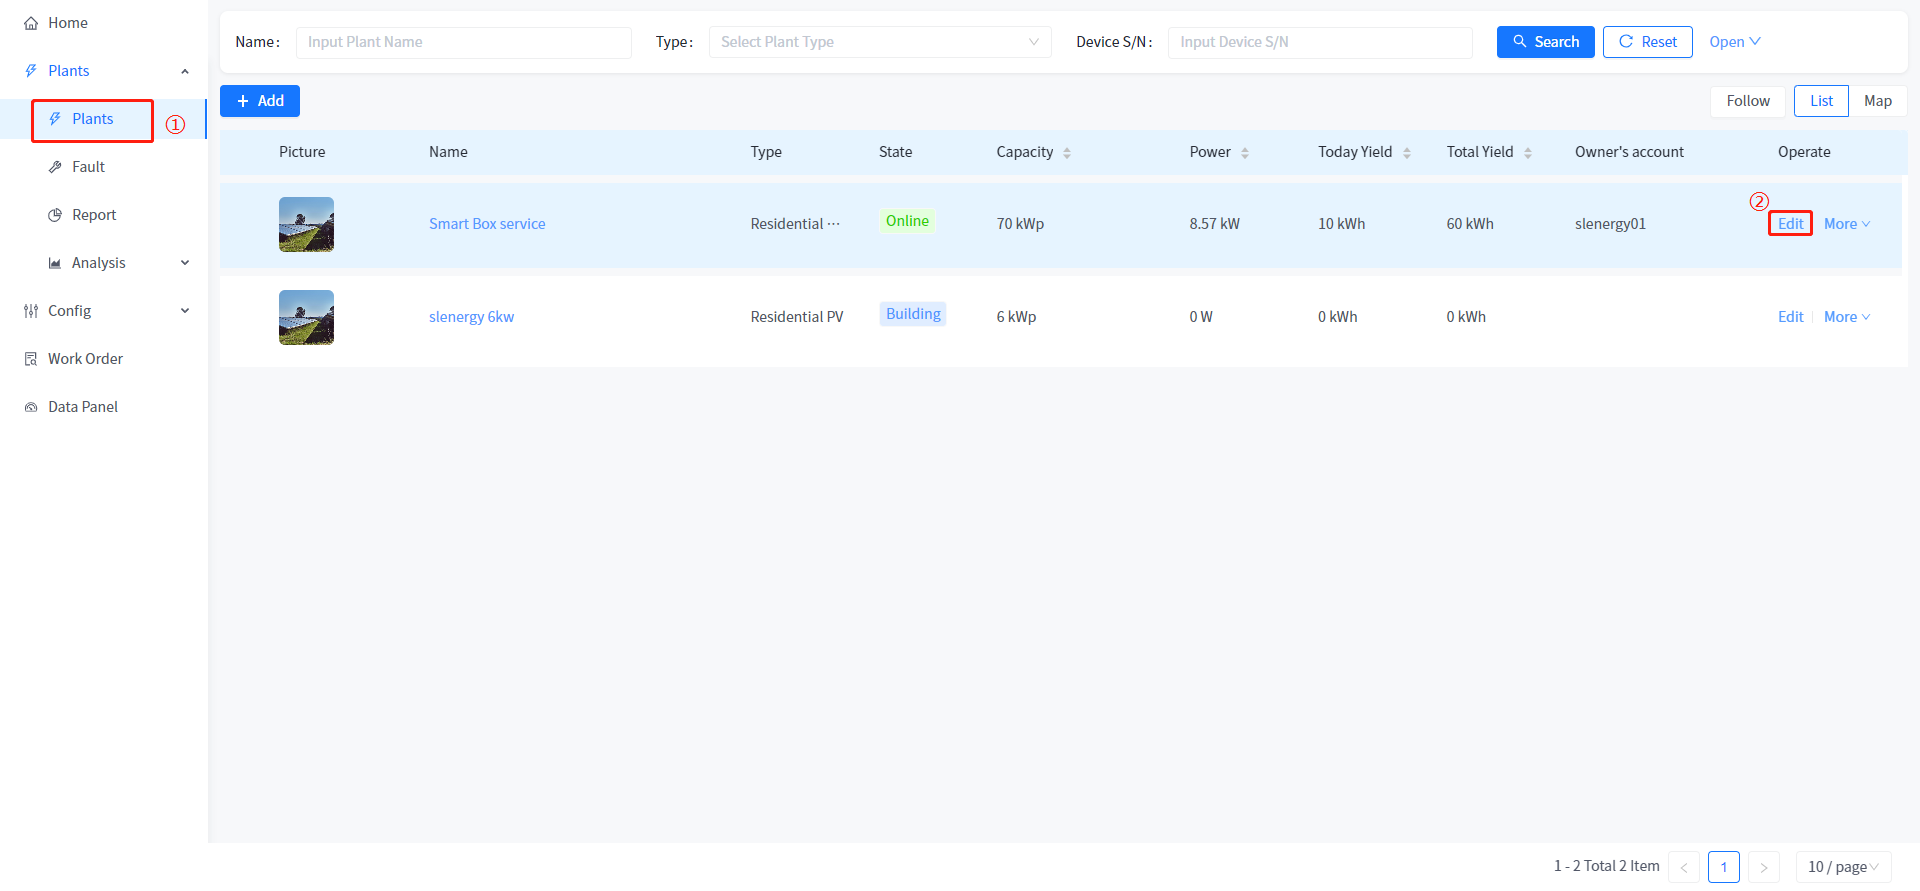This screenshot has height=891, width=1920.
Task: Open the Select Plant Type dropdown
Action: tap(879, 42)
